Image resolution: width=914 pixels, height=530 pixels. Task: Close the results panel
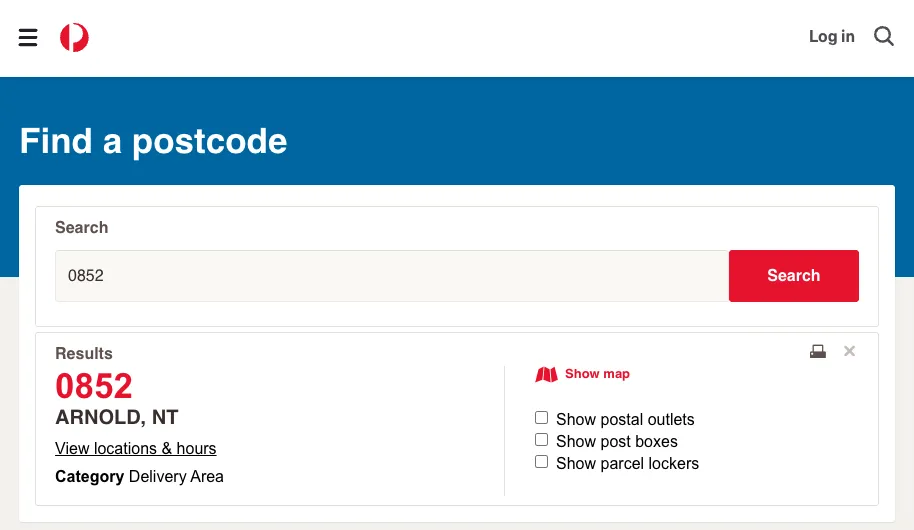pyautogui.click(x=850, y=351)
